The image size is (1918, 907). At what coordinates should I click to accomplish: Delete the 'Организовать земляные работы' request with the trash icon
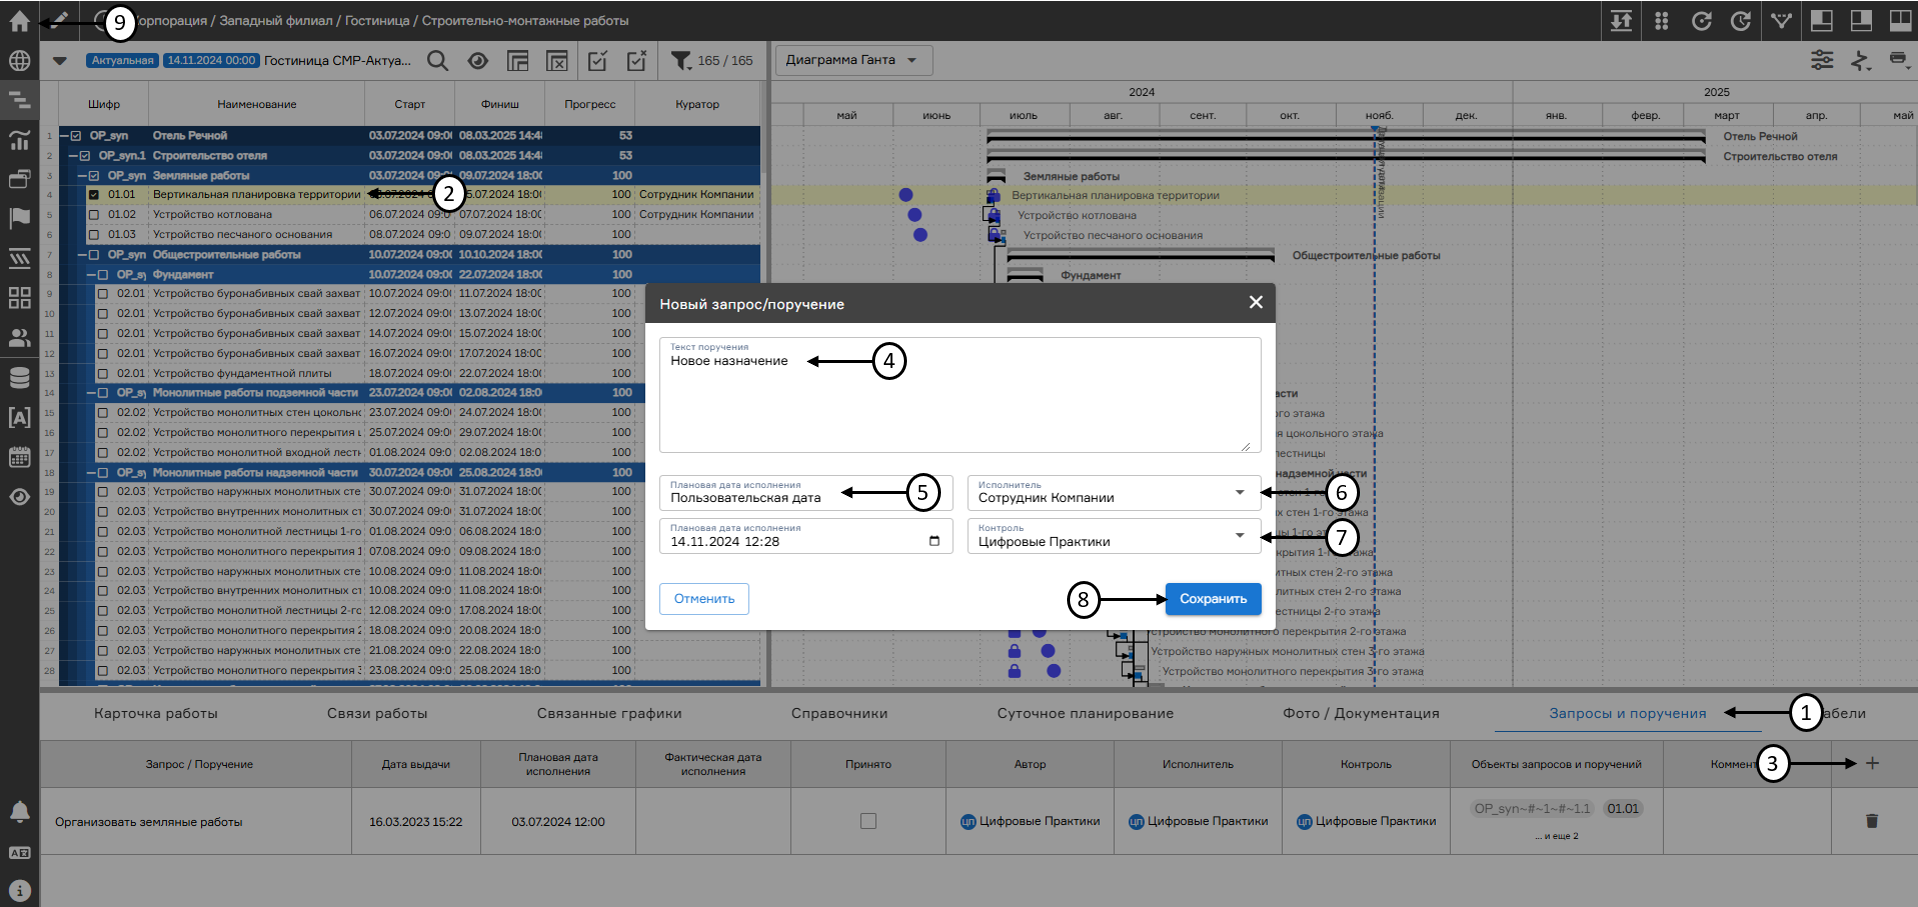1872,821
